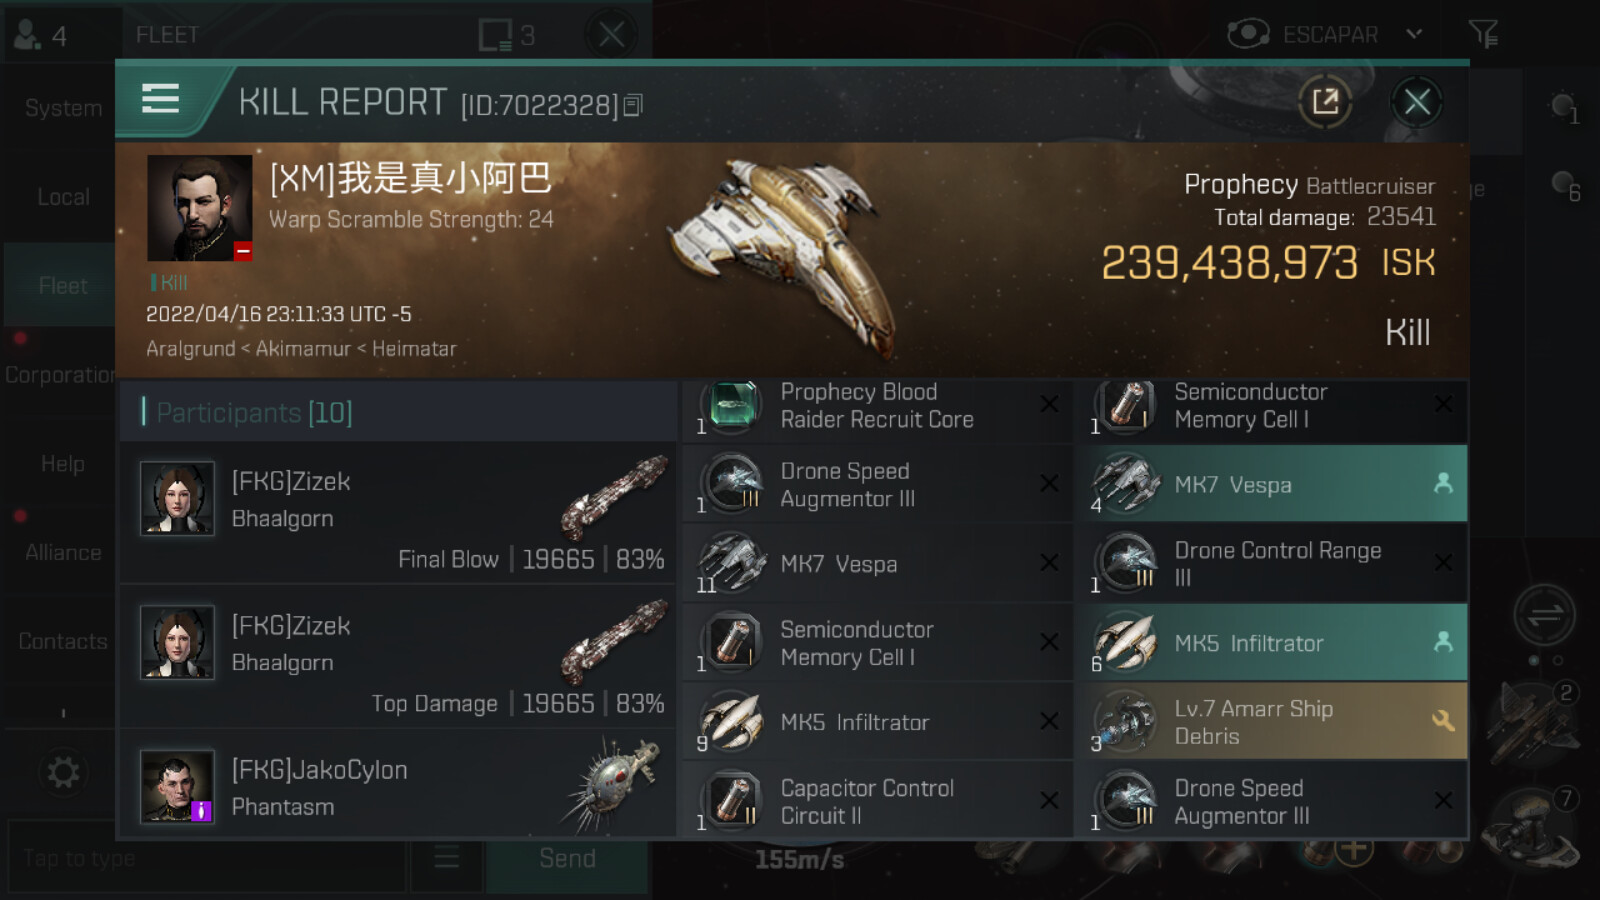The image size is (1600, 900).
Task: Open victim pilot portrait
Action: click(199, 208)
